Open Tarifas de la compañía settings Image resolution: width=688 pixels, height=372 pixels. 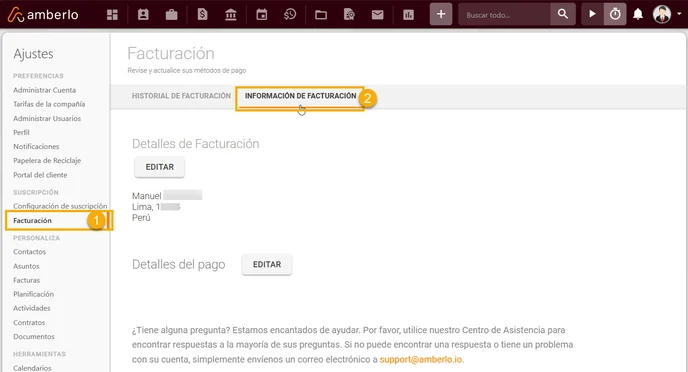pos(49,104)
